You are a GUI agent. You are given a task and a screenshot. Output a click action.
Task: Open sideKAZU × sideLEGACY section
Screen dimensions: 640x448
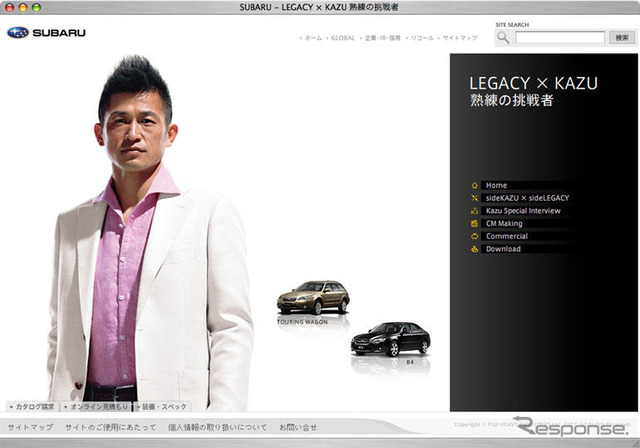pyautogui.click(x=527, y=198)
